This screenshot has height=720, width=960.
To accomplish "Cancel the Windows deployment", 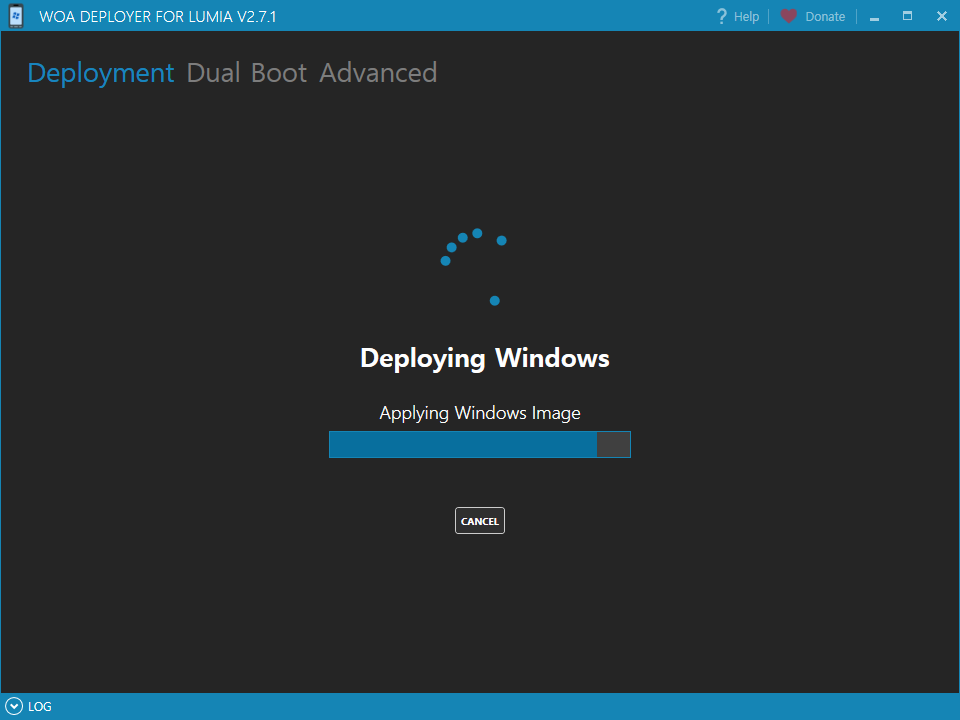I will (479, 520).
